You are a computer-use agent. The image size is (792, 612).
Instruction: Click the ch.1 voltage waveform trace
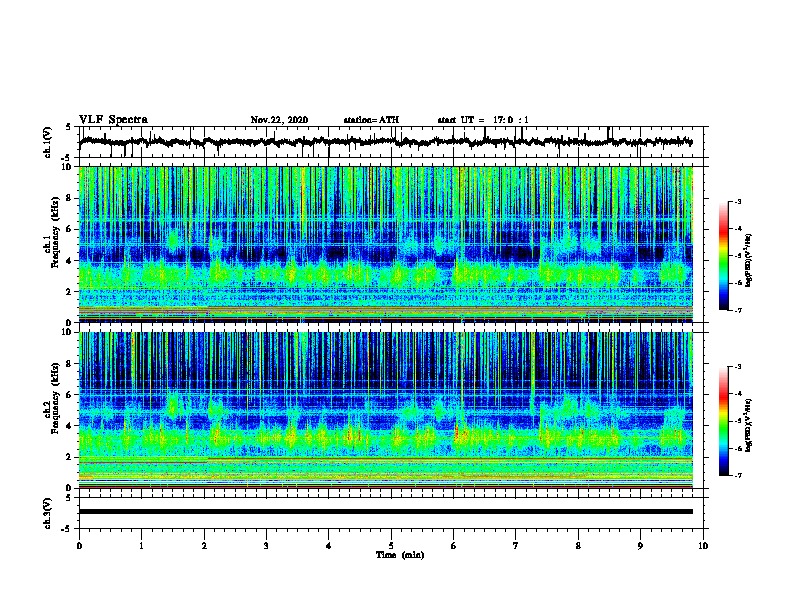tap(386, 142)
